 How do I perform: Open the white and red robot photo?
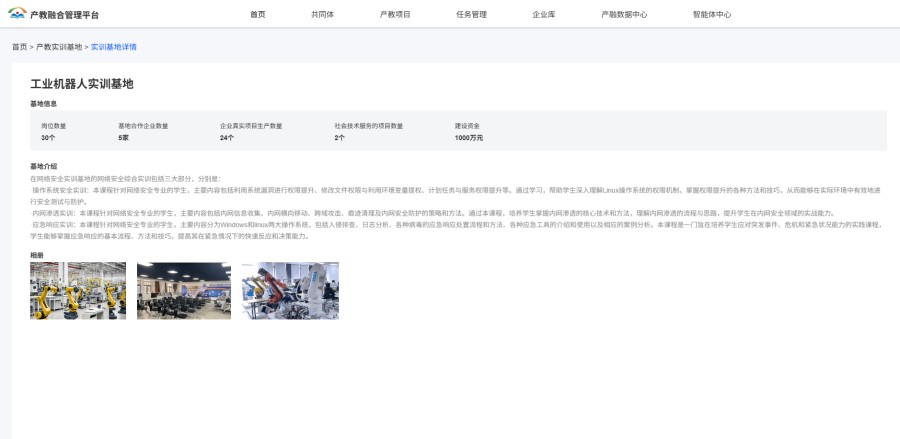(290, 290)
